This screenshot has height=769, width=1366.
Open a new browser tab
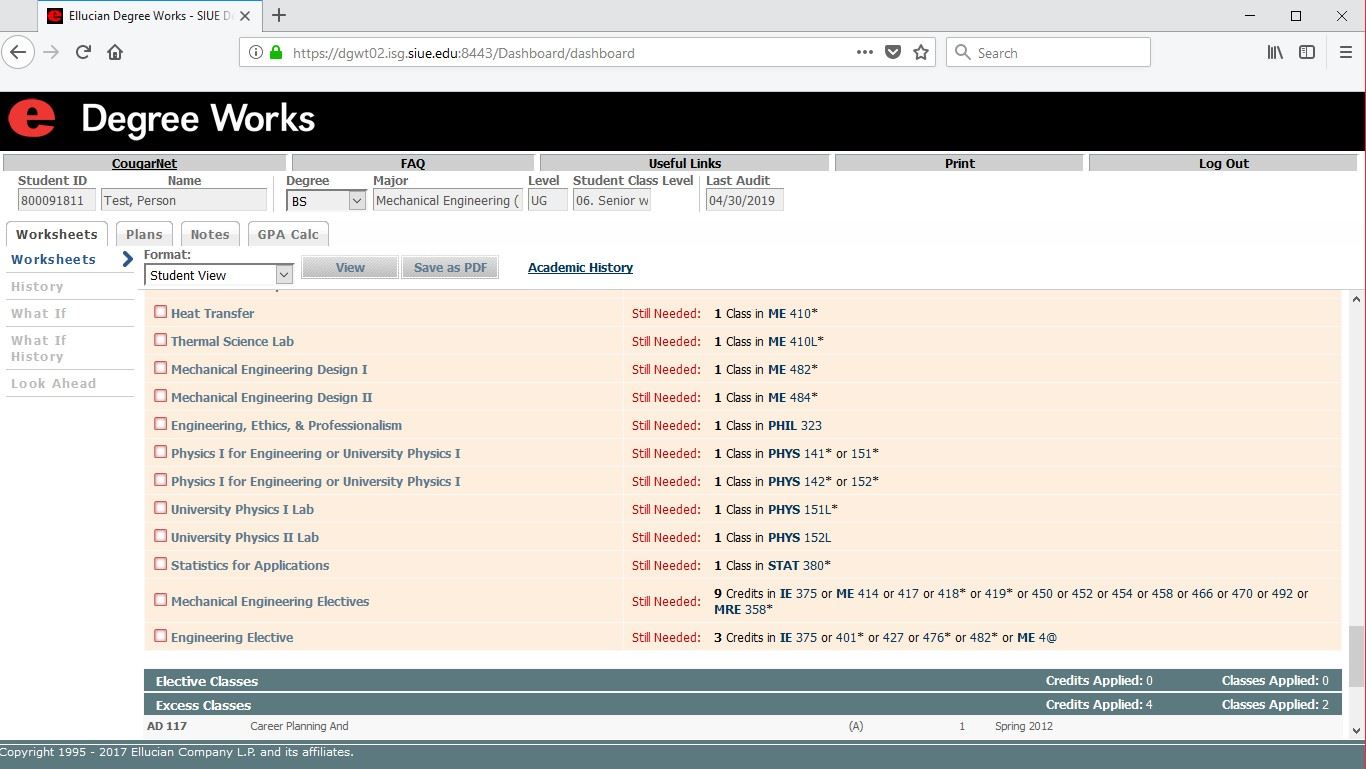click(x=279, y=15)
